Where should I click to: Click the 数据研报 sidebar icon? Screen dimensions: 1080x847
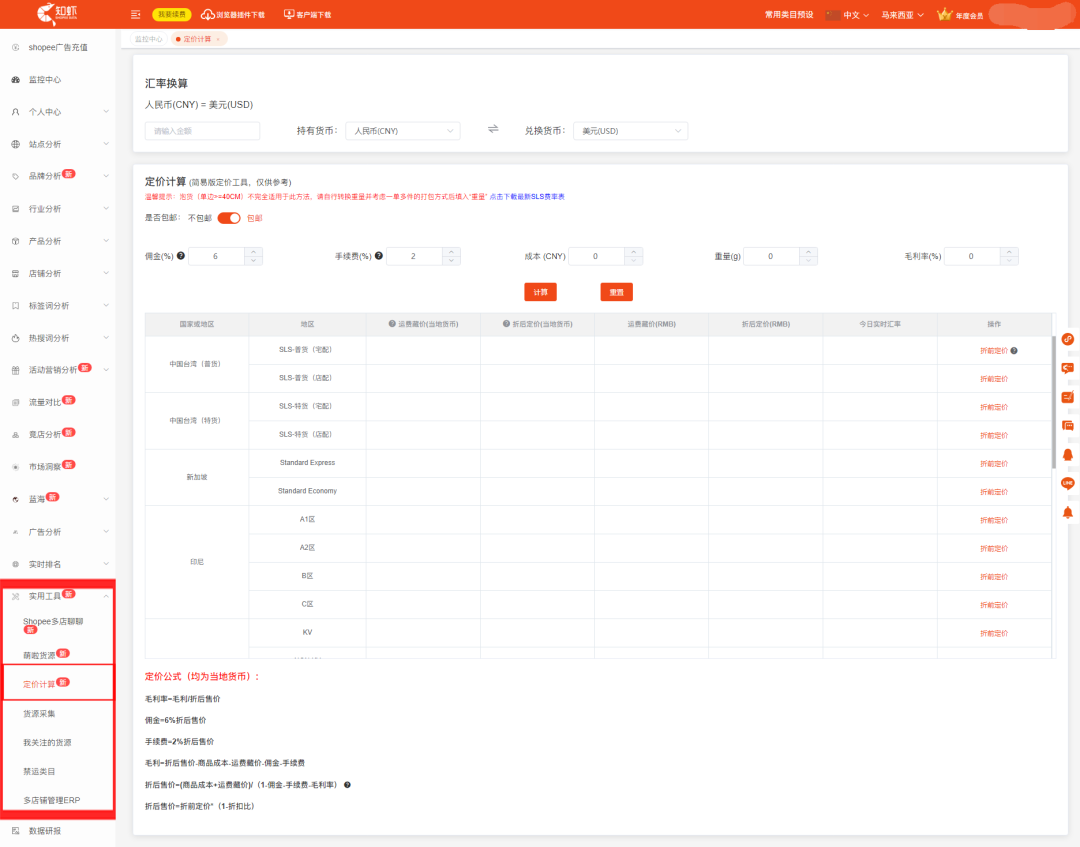point(15,830)
